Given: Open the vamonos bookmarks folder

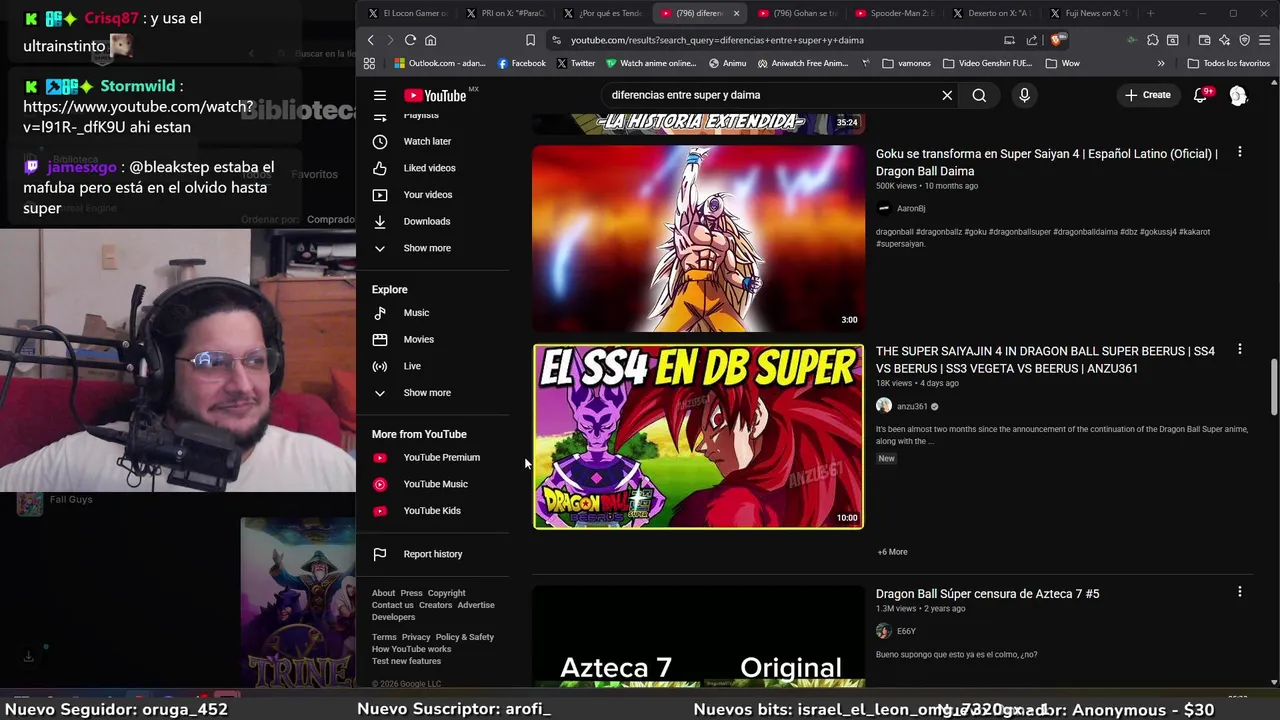Looking at the screenshot, I should point(906,63).
